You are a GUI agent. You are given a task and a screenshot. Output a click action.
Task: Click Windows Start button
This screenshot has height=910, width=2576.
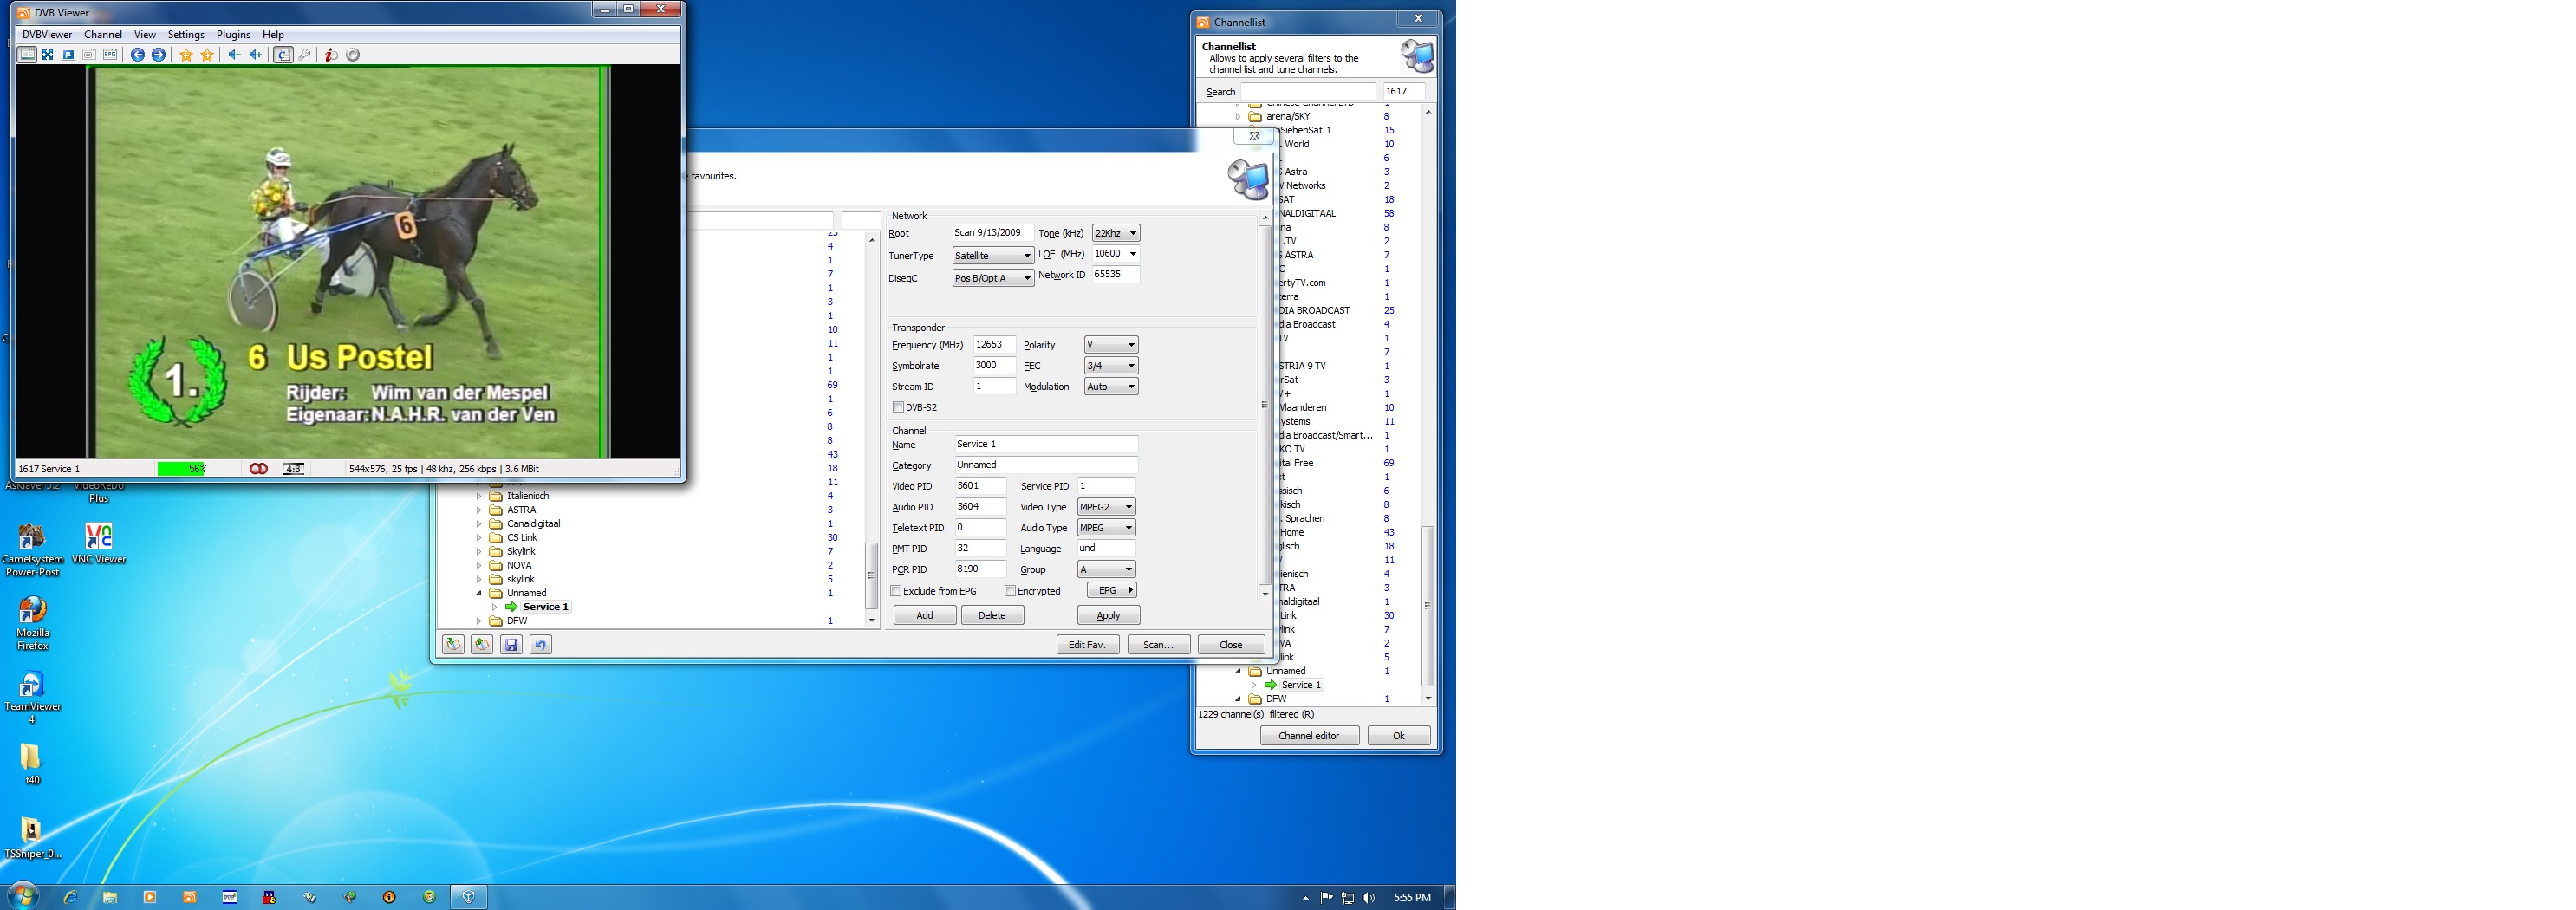(x=23, y=896)
